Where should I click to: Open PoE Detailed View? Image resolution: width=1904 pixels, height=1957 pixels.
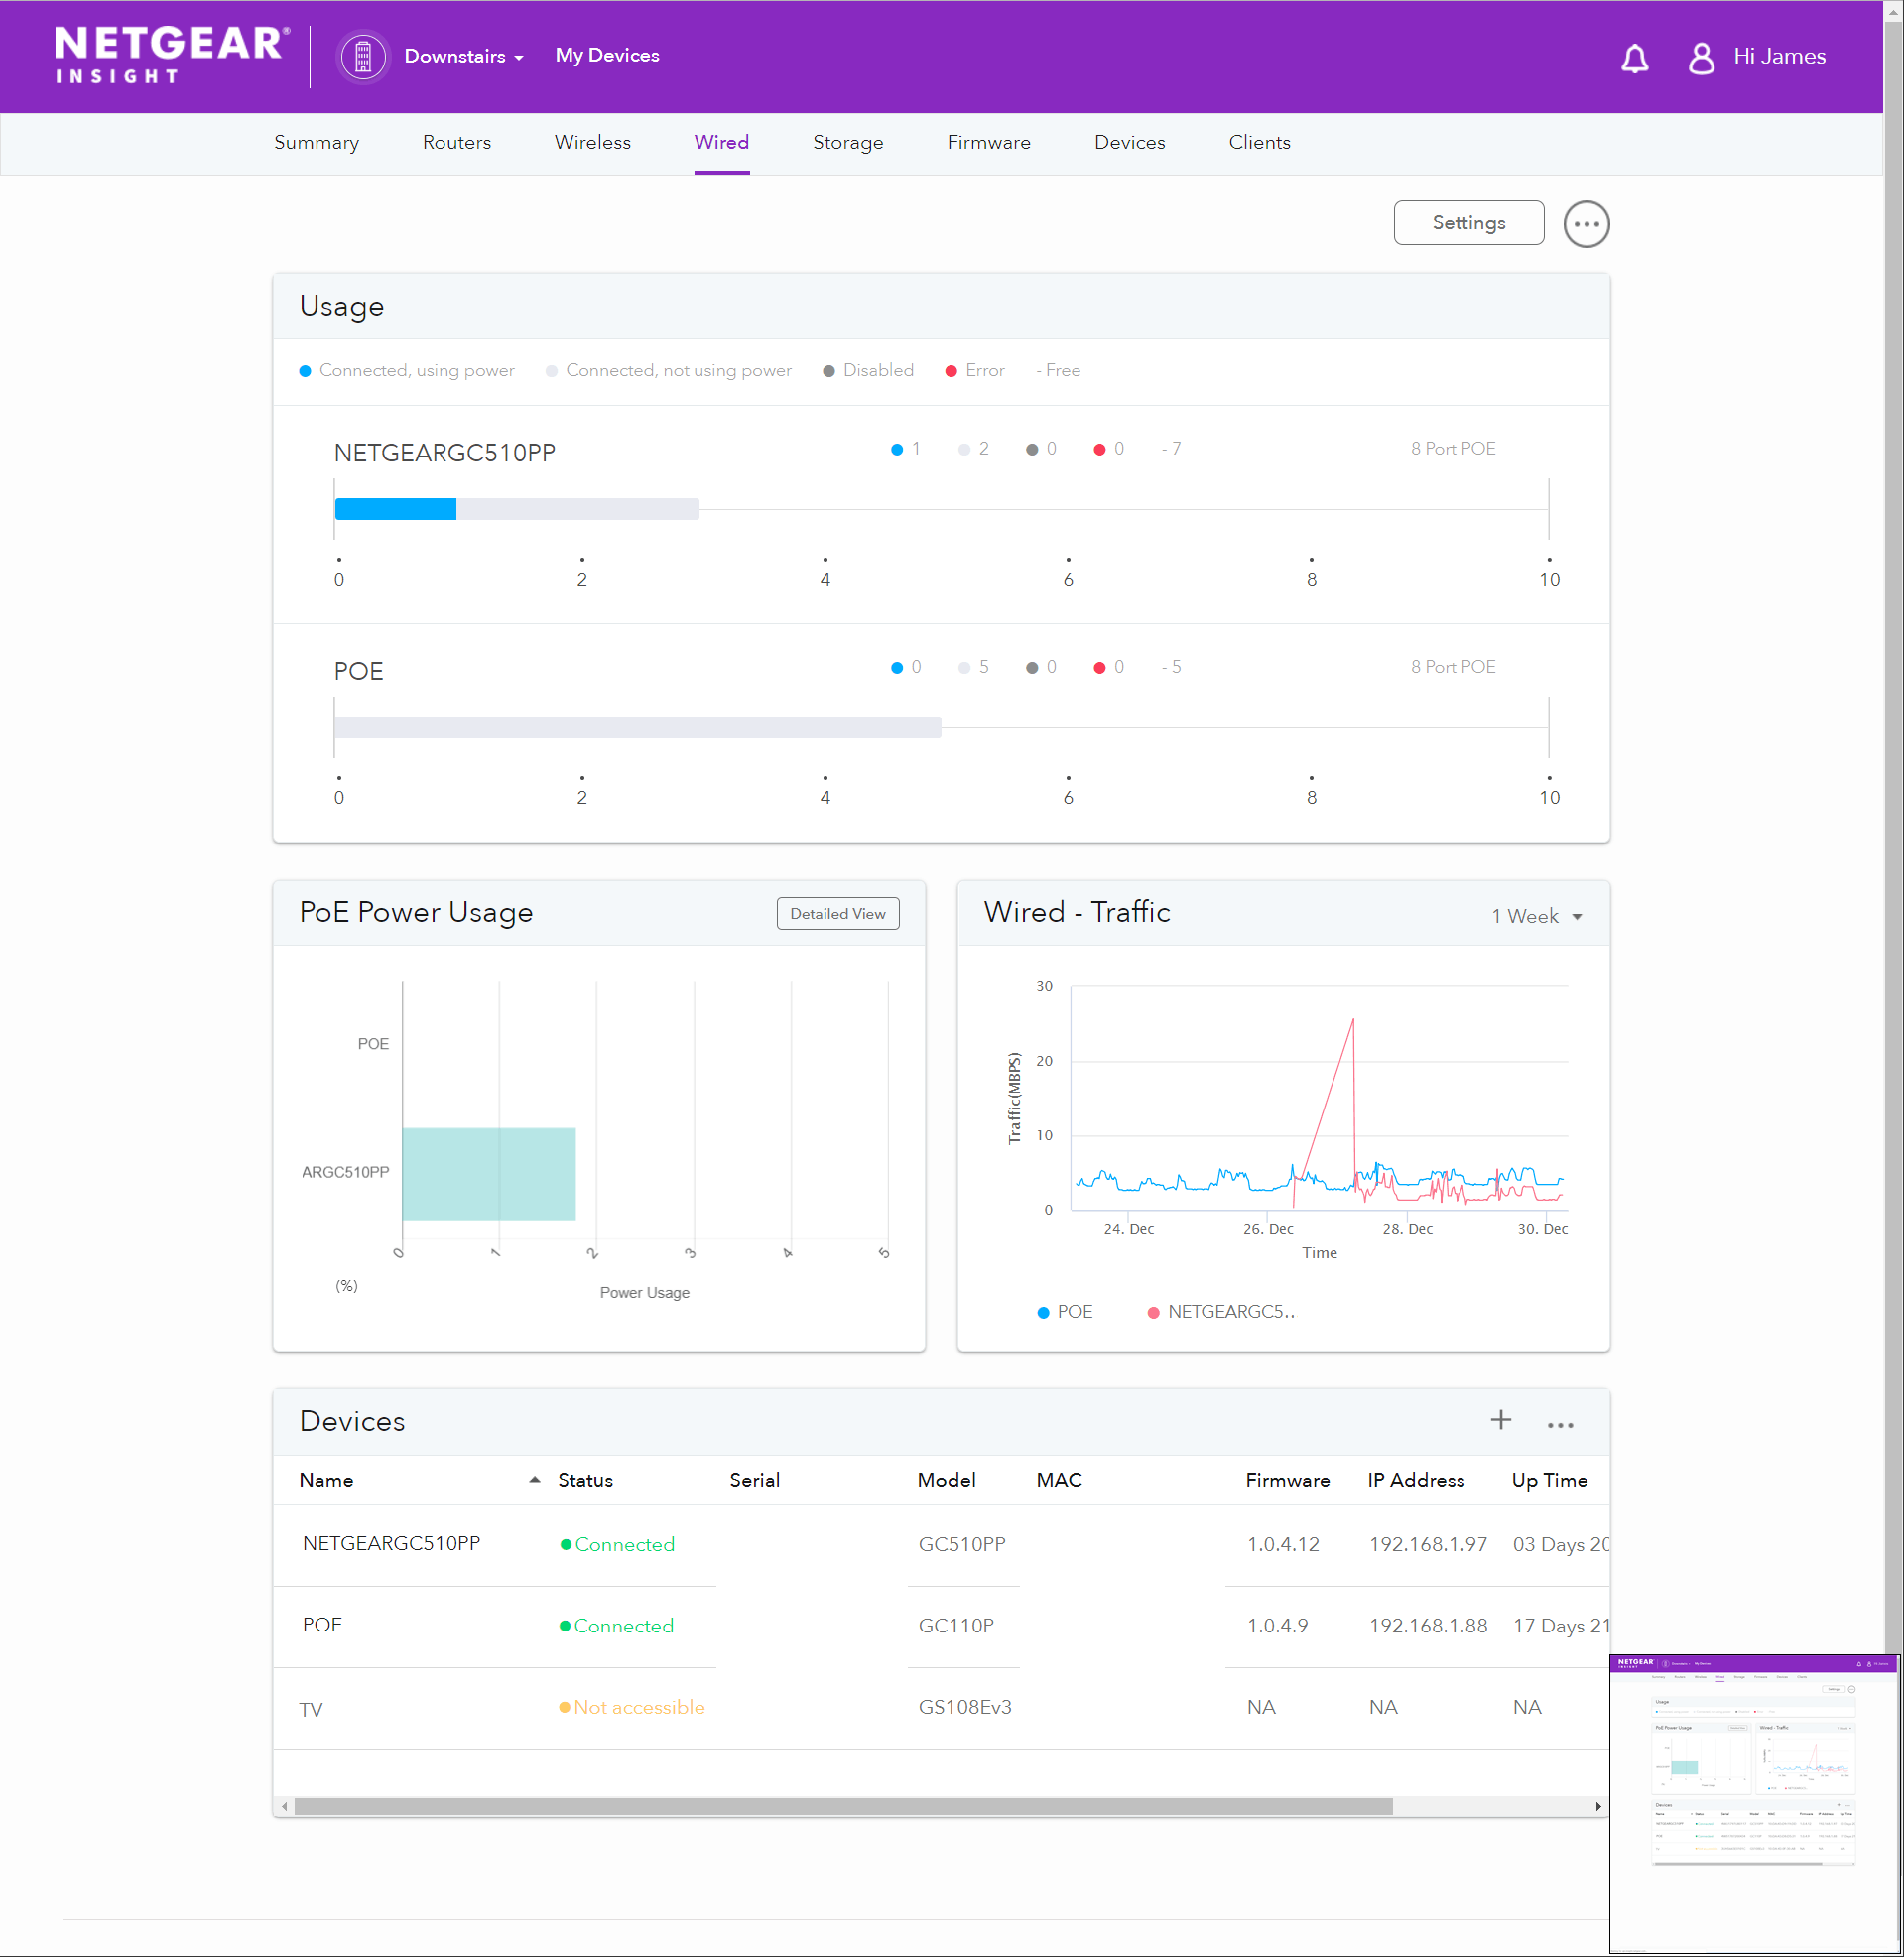pos(837,914)
